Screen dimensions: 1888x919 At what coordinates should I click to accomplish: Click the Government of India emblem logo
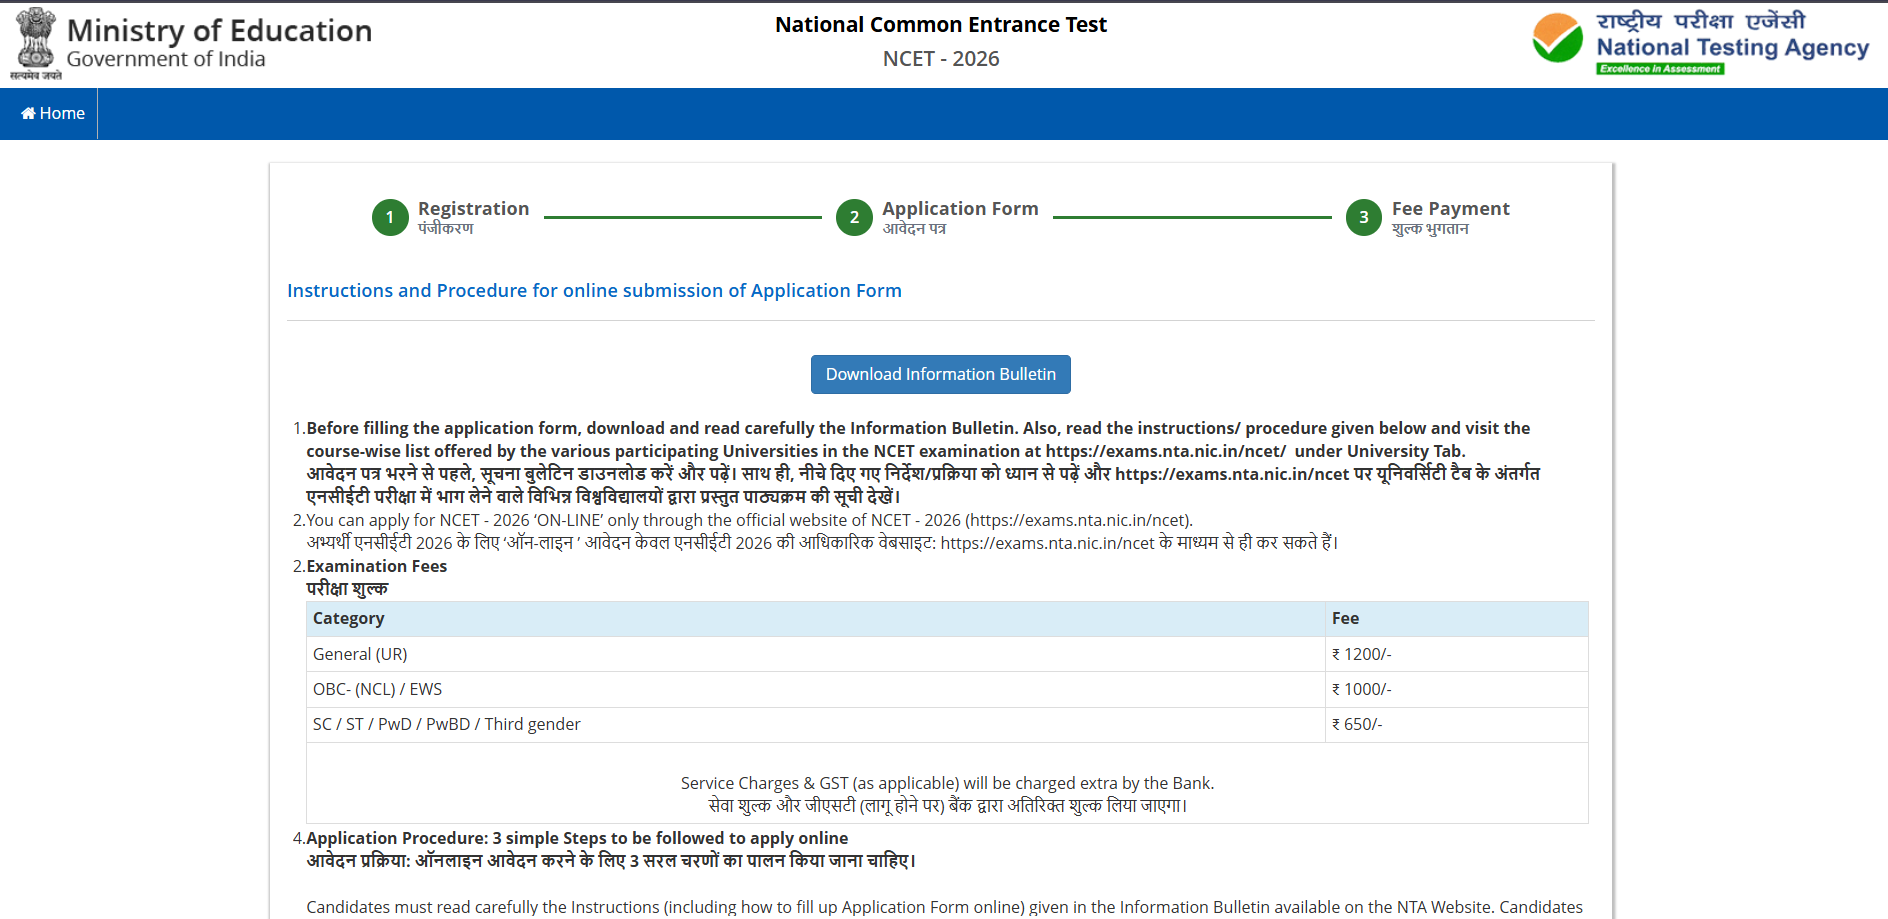point(36,43)
